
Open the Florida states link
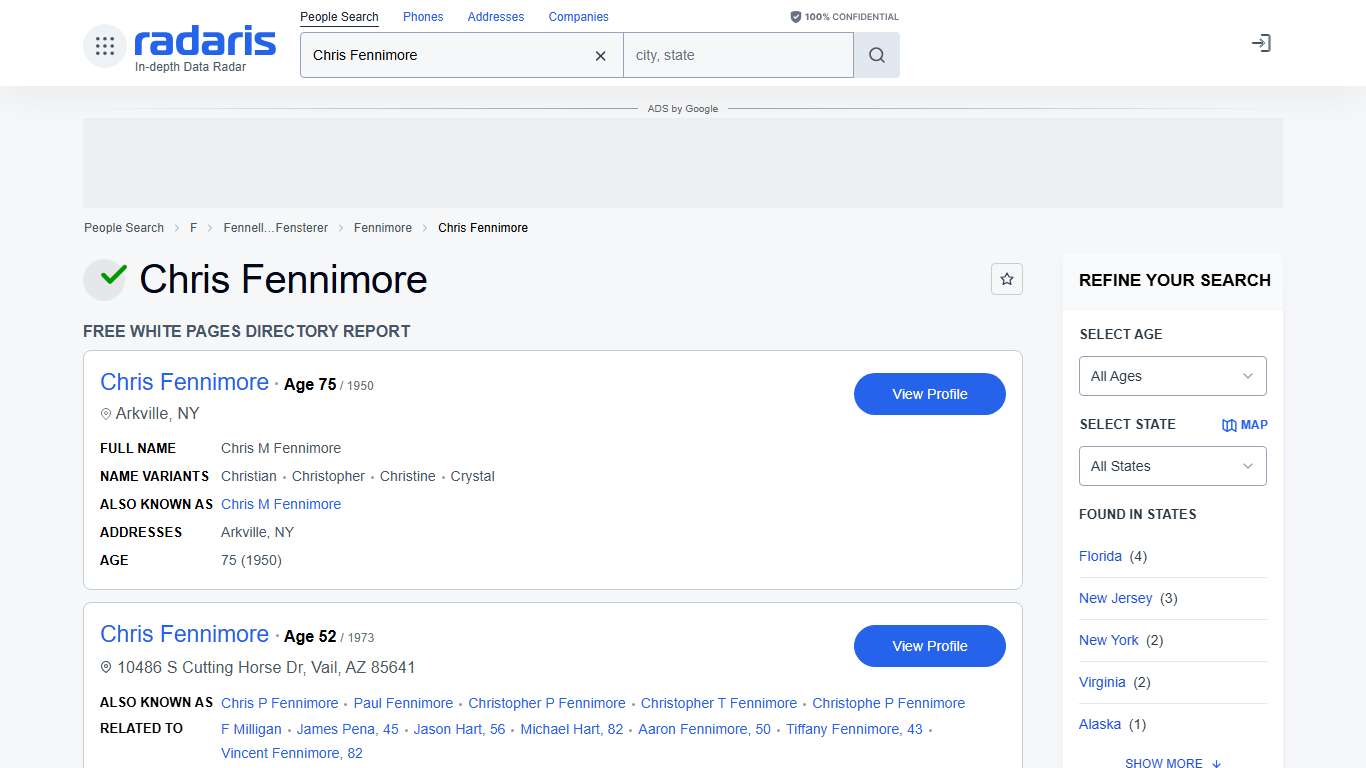pyautogui.click(x=1100, y=556)
